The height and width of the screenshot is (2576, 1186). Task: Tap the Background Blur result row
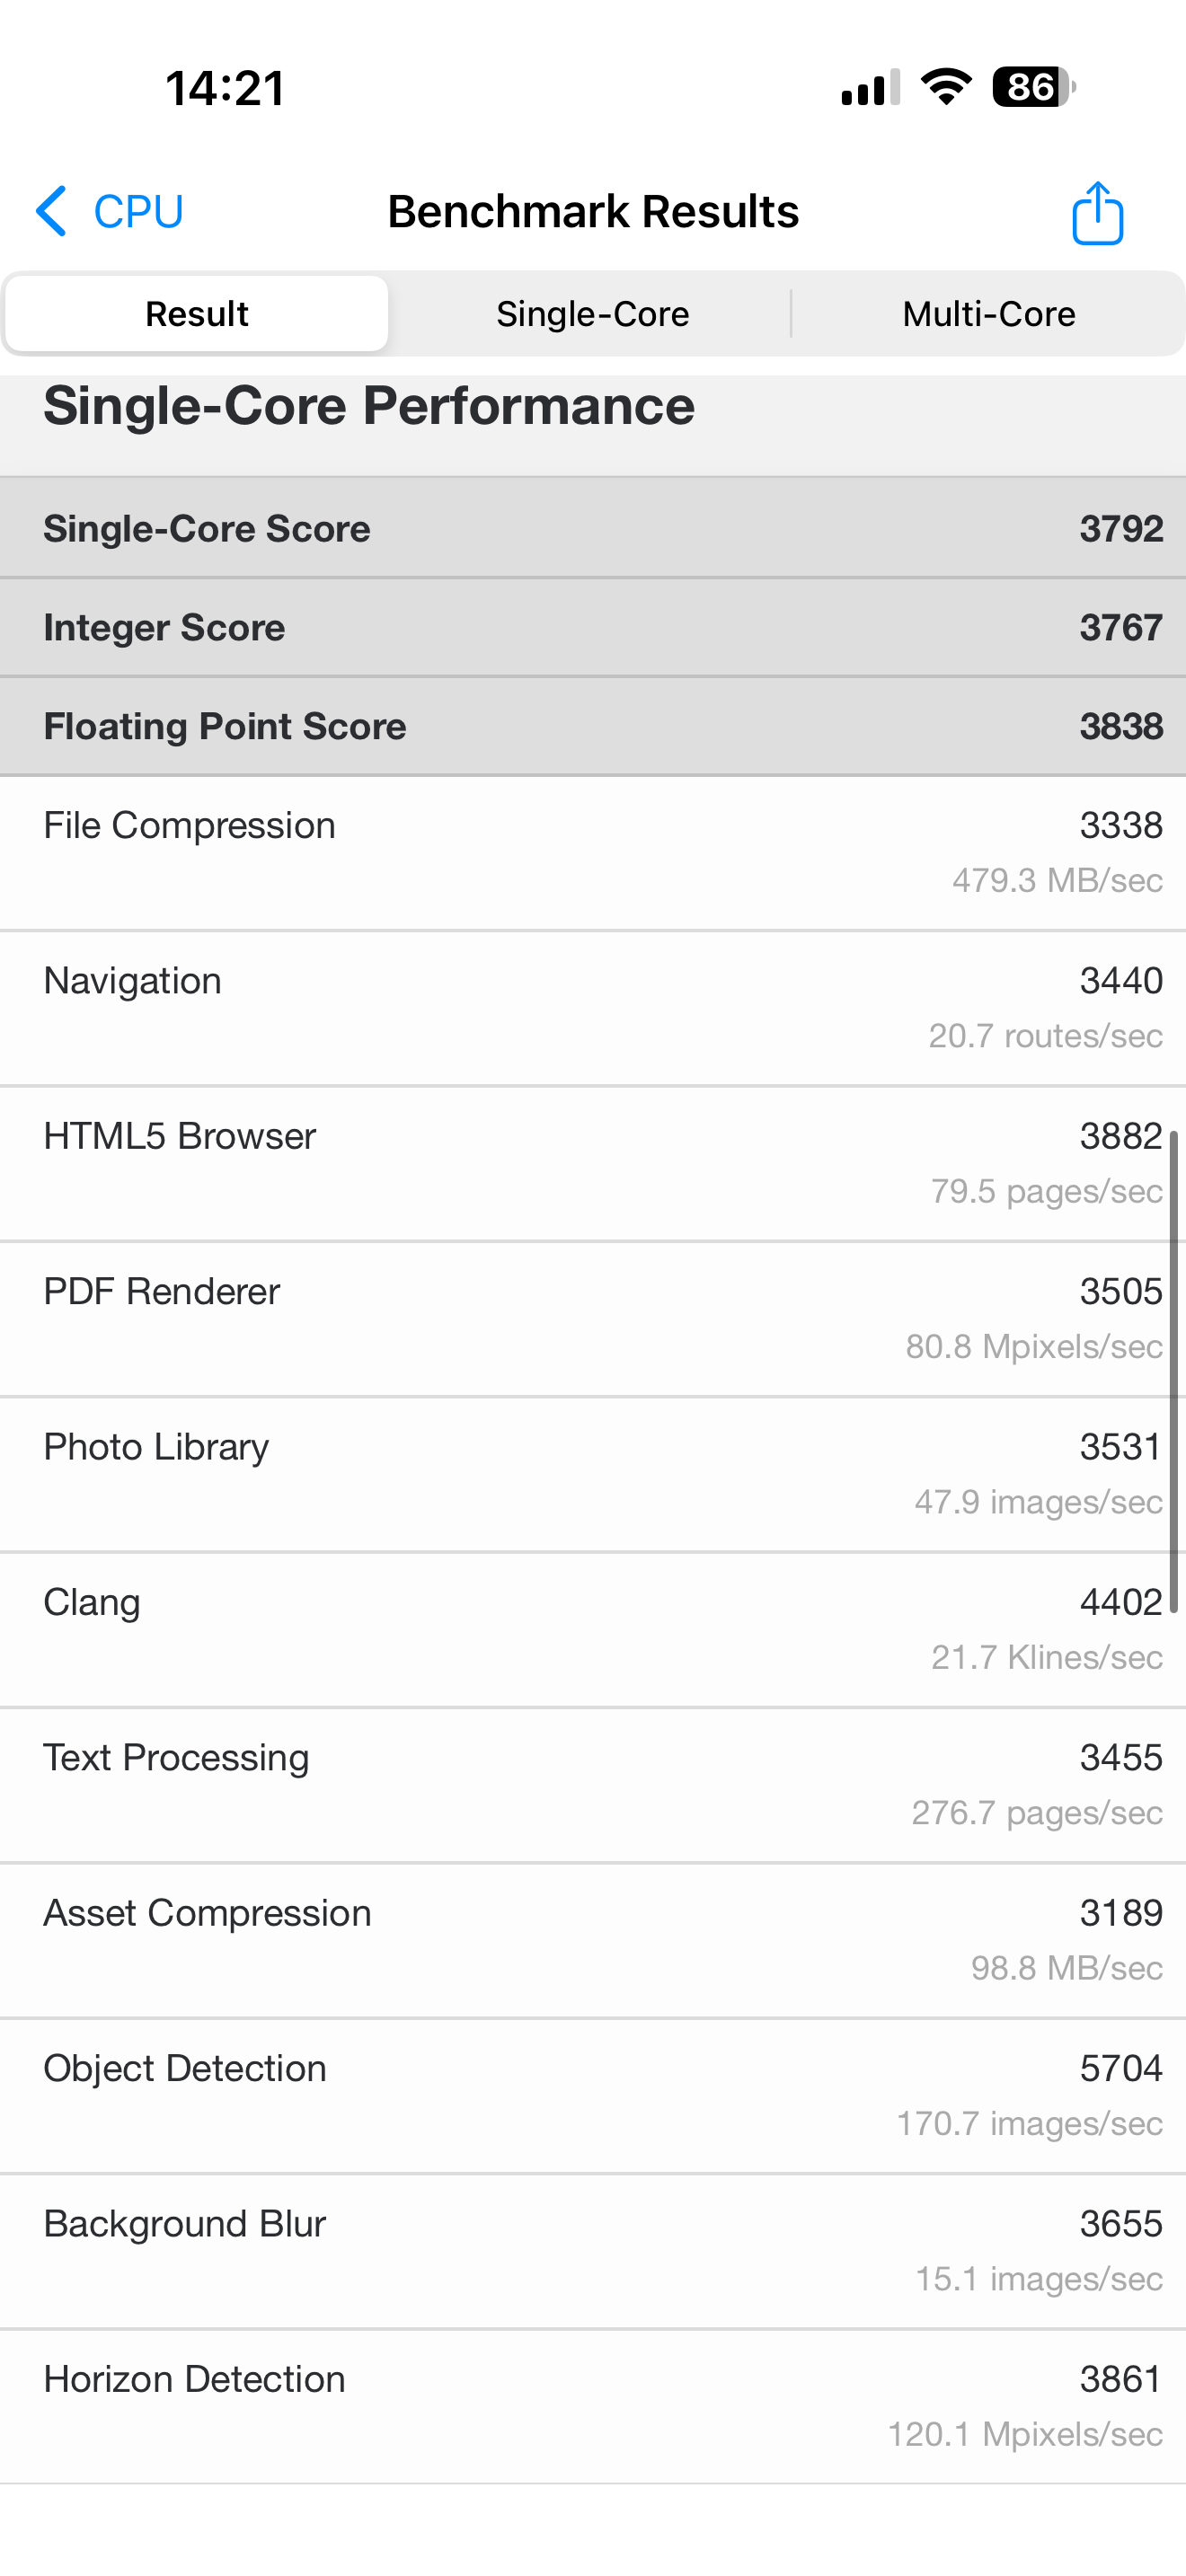(593, 2250)
